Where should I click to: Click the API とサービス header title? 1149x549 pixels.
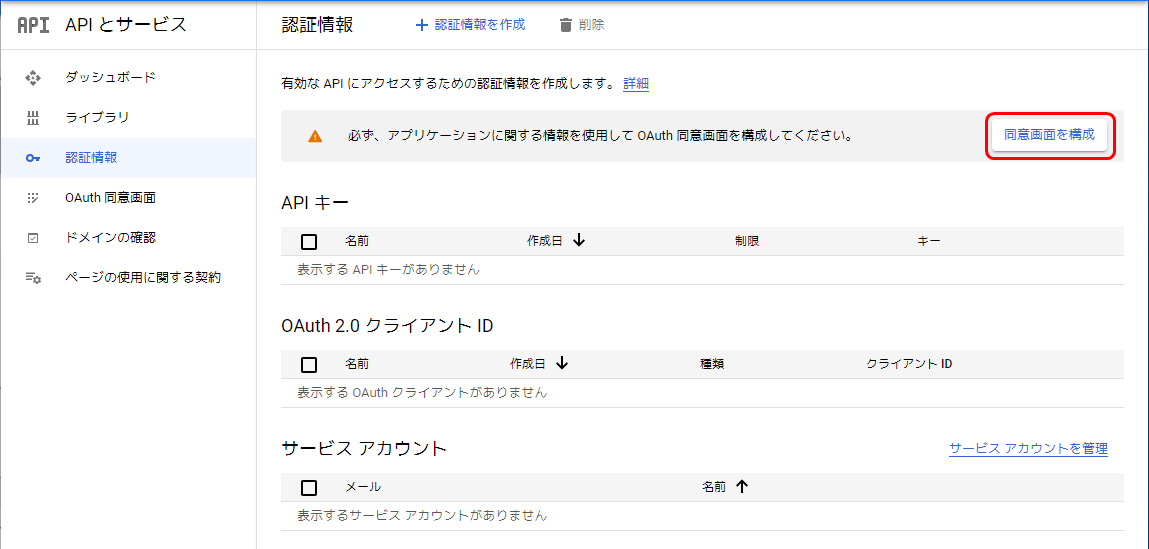pos(126,25)
